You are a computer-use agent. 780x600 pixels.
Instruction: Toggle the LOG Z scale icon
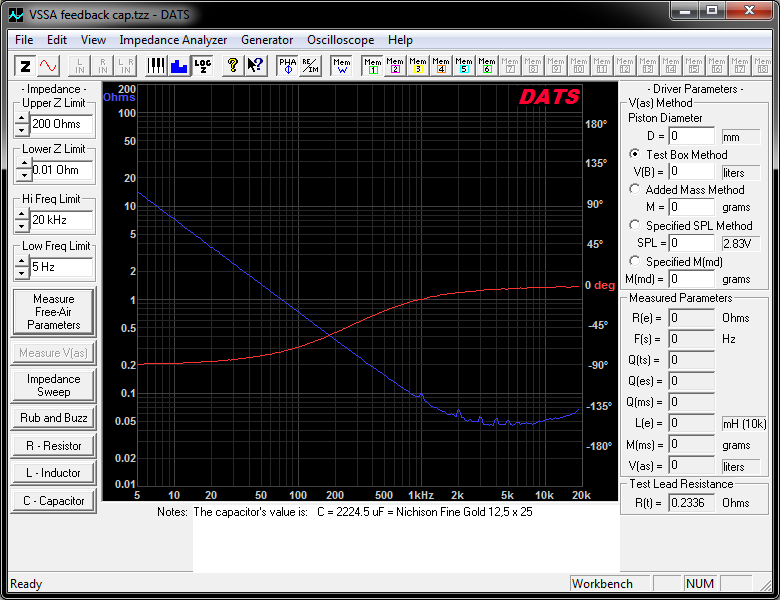(202, 65)
